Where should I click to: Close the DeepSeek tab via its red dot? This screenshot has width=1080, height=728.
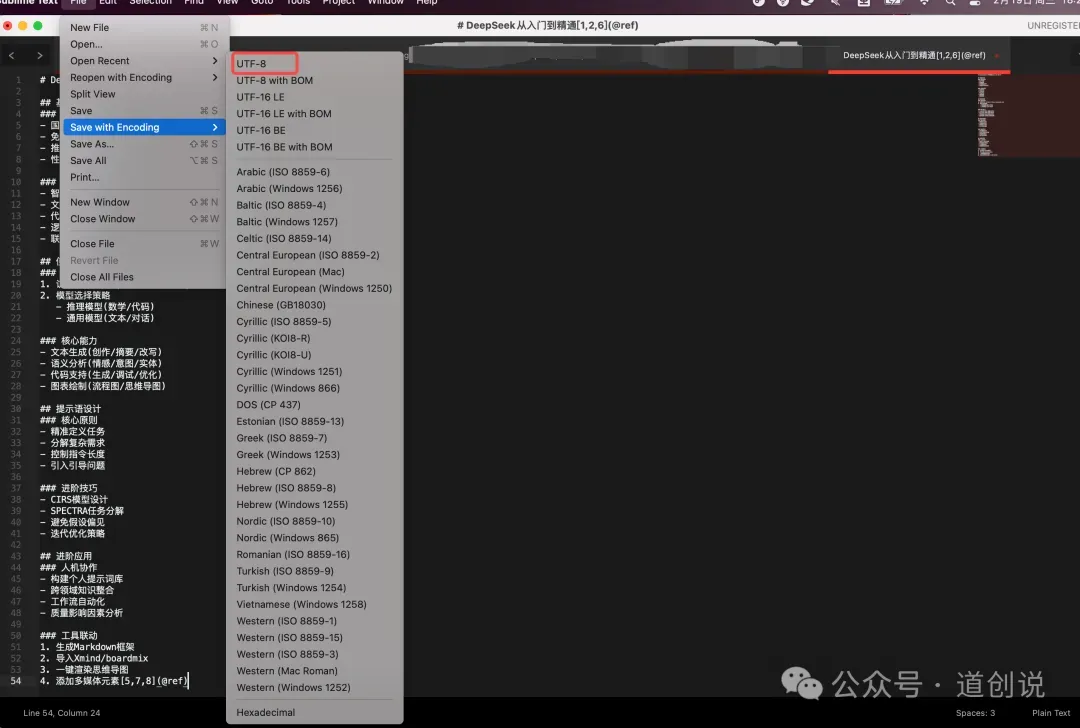coord(997,56)
